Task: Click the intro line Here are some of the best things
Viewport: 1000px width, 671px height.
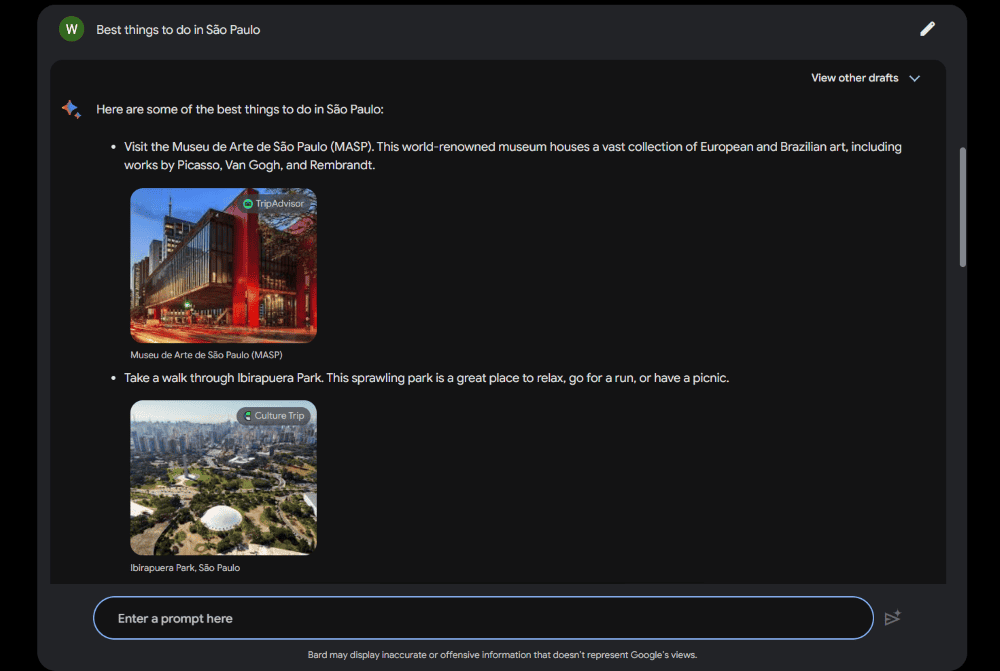Action: [240, 109]
